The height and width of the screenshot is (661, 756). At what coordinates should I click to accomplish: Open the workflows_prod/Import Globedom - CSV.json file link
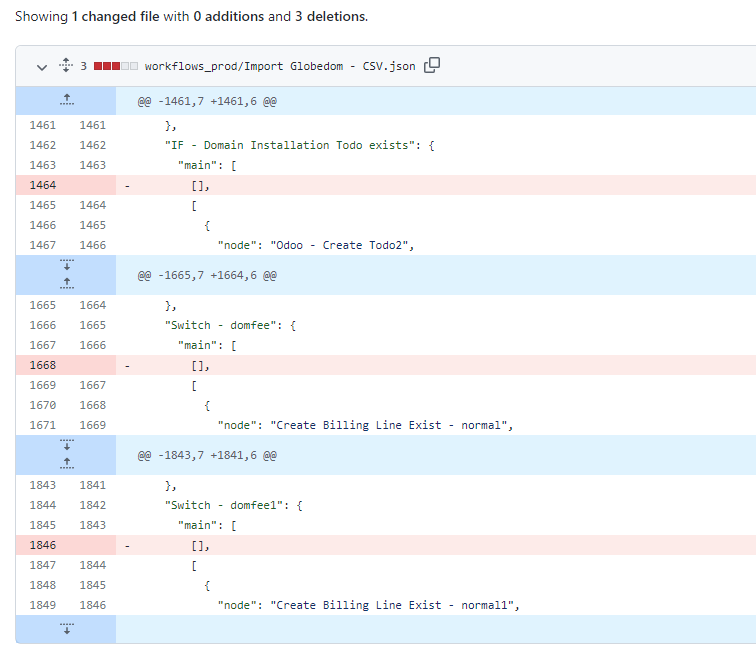coord(280,67)
